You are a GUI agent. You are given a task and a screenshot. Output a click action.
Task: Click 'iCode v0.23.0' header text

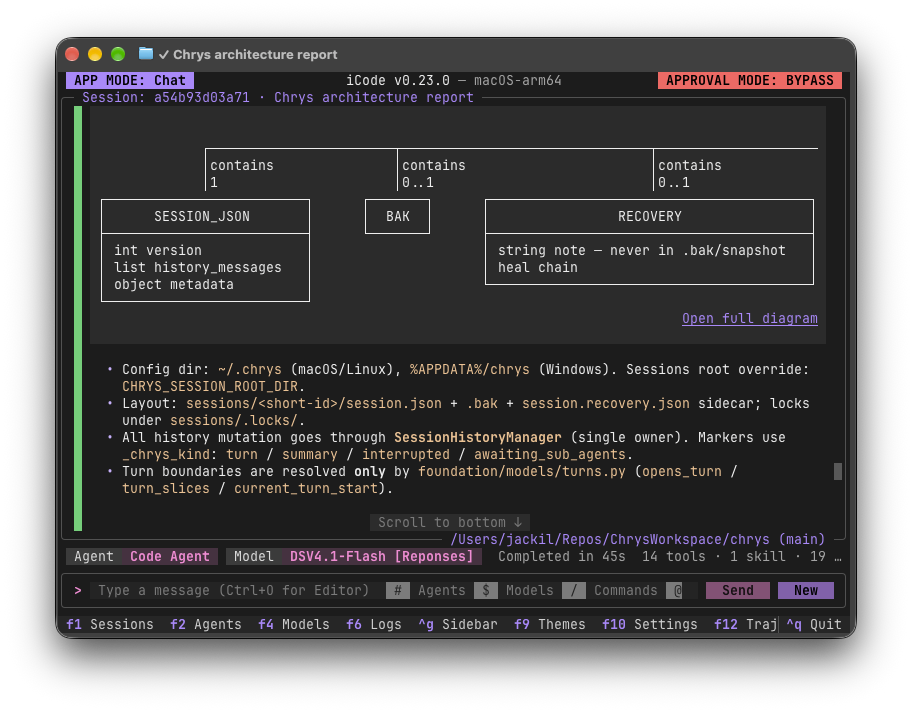398,80
